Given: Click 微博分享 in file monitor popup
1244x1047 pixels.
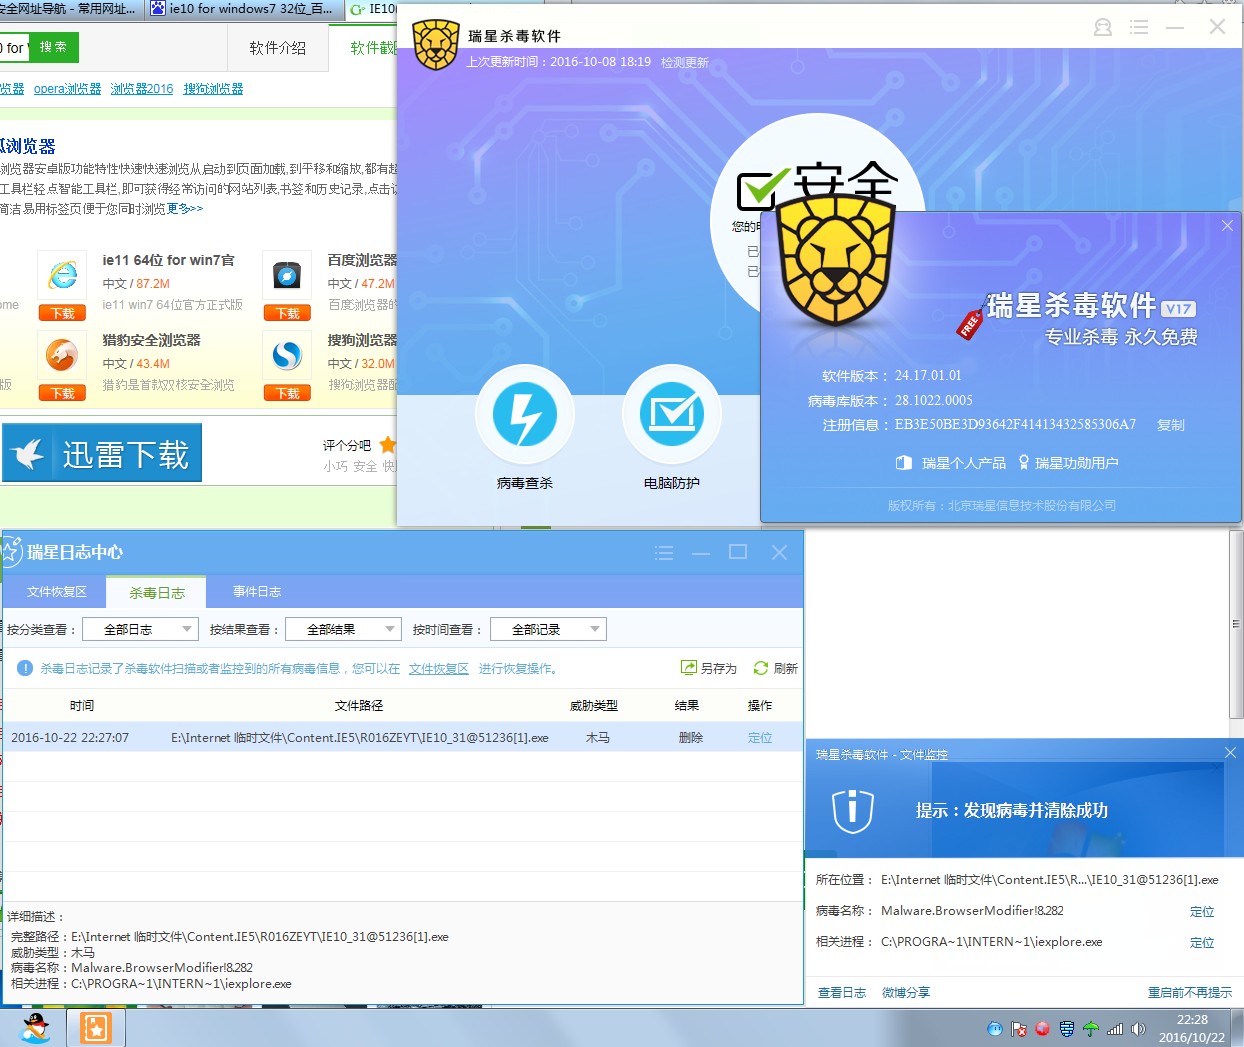Looking at the screenshot, I should pos(906,993).
